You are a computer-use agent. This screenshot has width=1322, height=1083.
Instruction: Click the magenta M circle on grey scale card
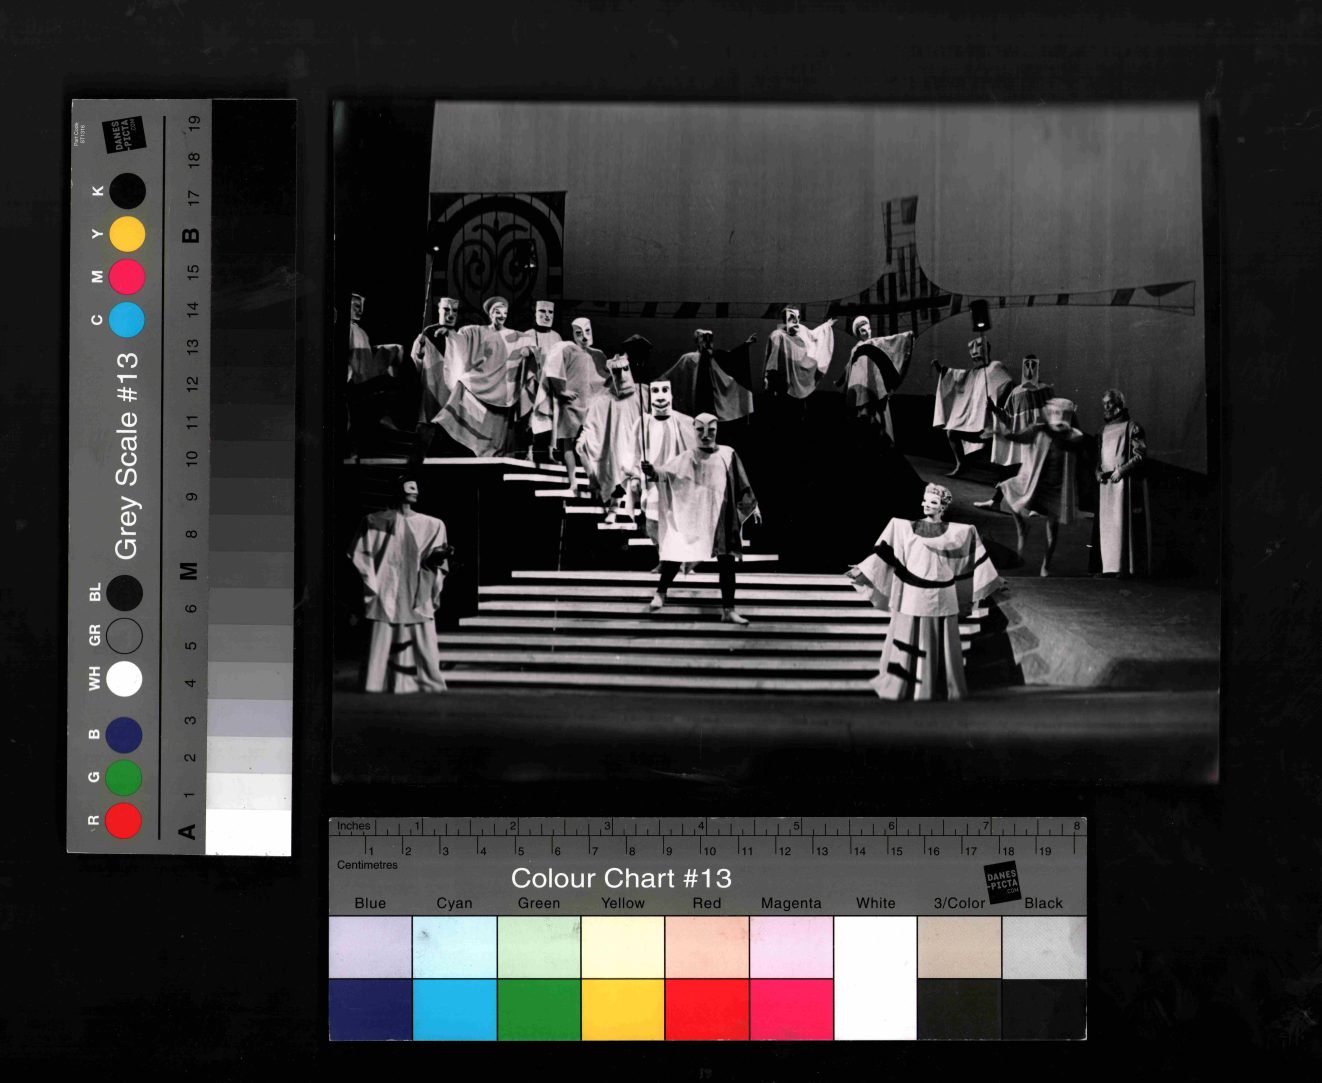[127, 277]
